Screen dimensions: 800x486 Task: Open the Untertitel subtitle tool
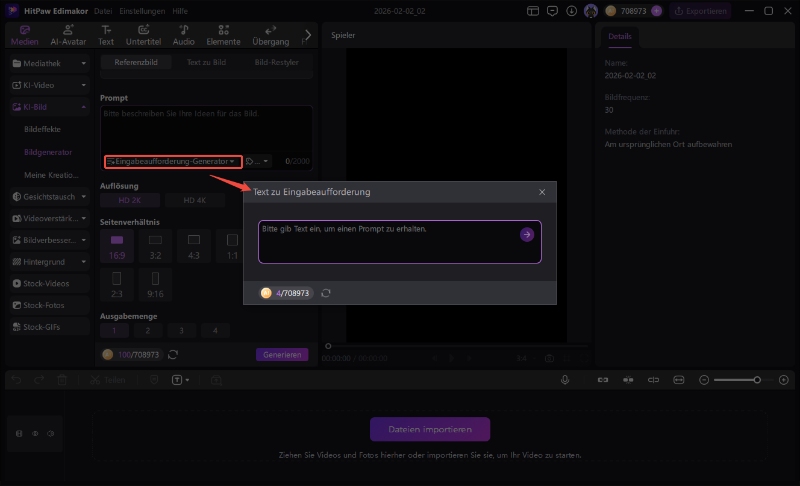click(144, 35)
